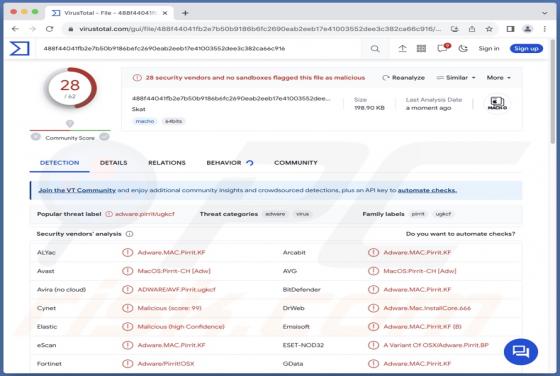Image resolution: width=560 pixels, height=376 pixels.
Task: Click Join the VT Community link
Action: pyautogui.click(x=77, y=190)
